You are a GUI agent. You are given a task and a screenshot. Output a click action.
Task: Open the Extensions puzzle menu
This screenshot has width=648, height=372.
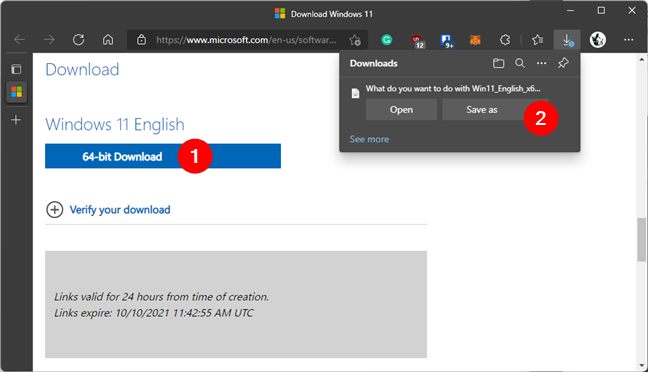(x=505, y=40)
